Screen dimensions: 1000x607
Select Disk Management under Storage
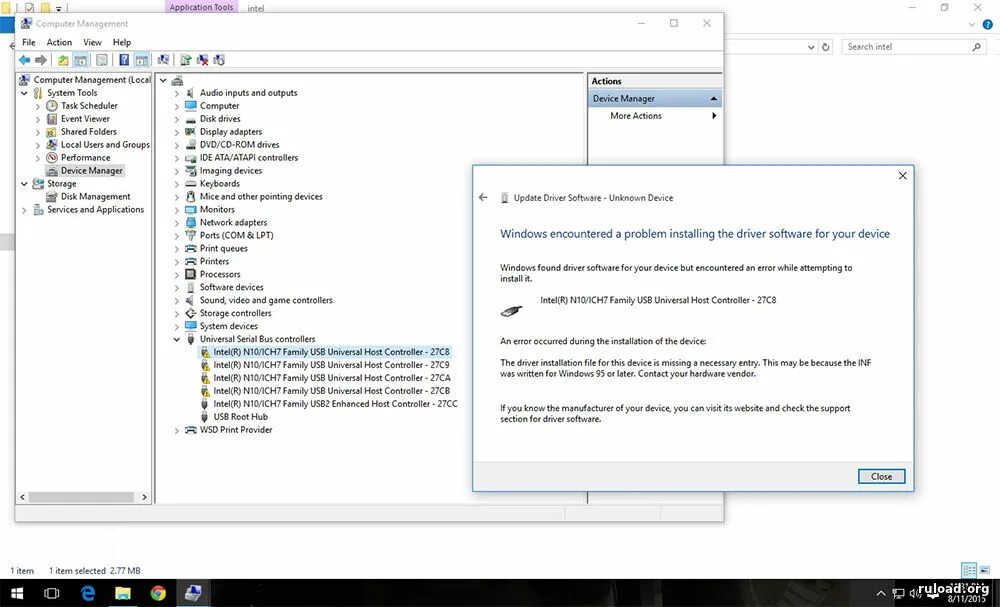click(96, 196)
